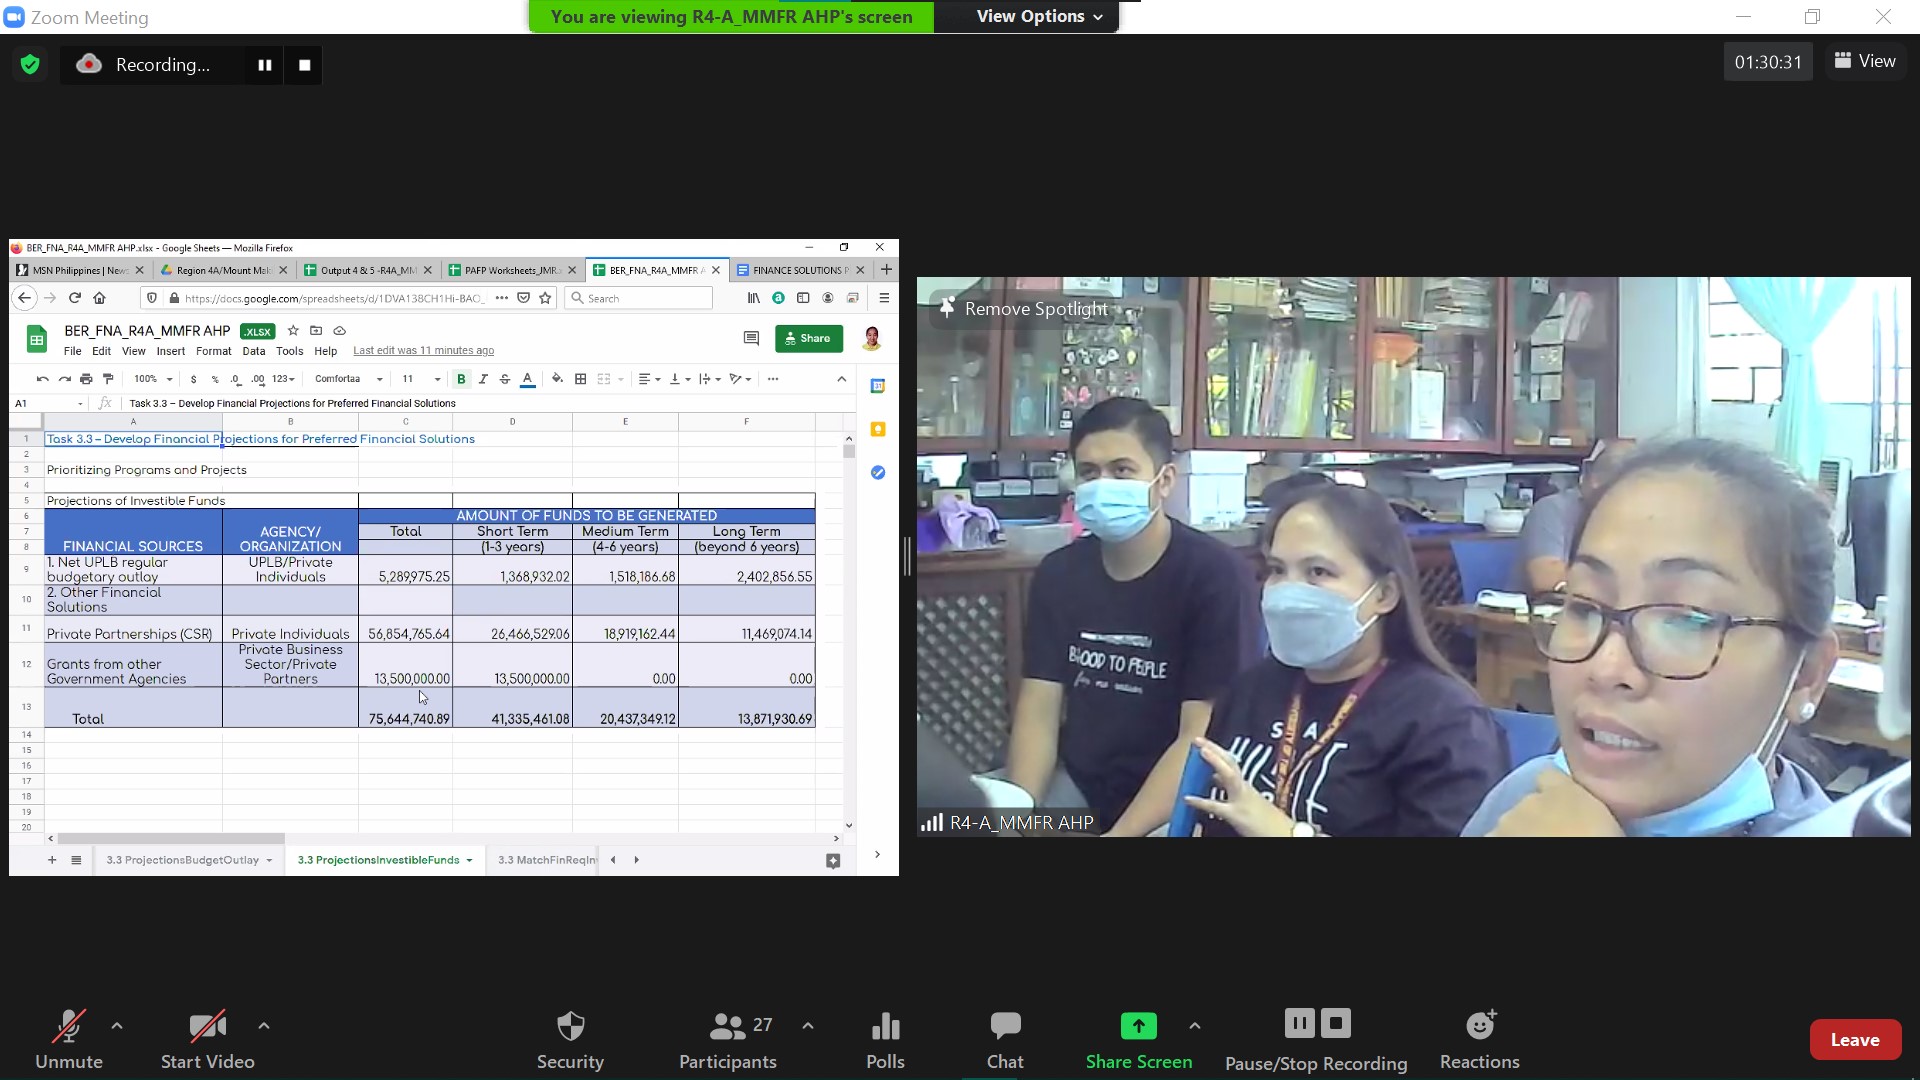Reload the page in Firefox
The height and width of the screenshot is (1080, 1920).
(x=74, y=298)
